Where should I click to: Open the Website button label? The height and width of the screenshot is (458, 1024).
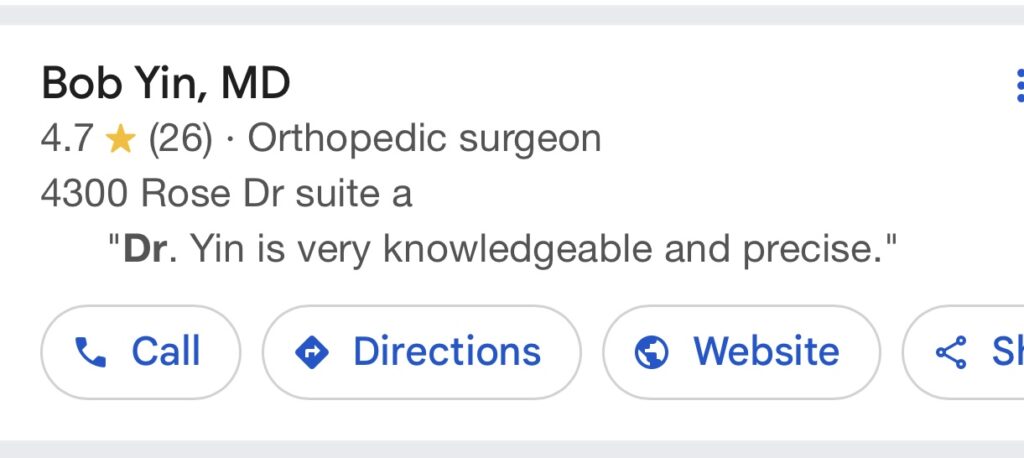(766, 352)
